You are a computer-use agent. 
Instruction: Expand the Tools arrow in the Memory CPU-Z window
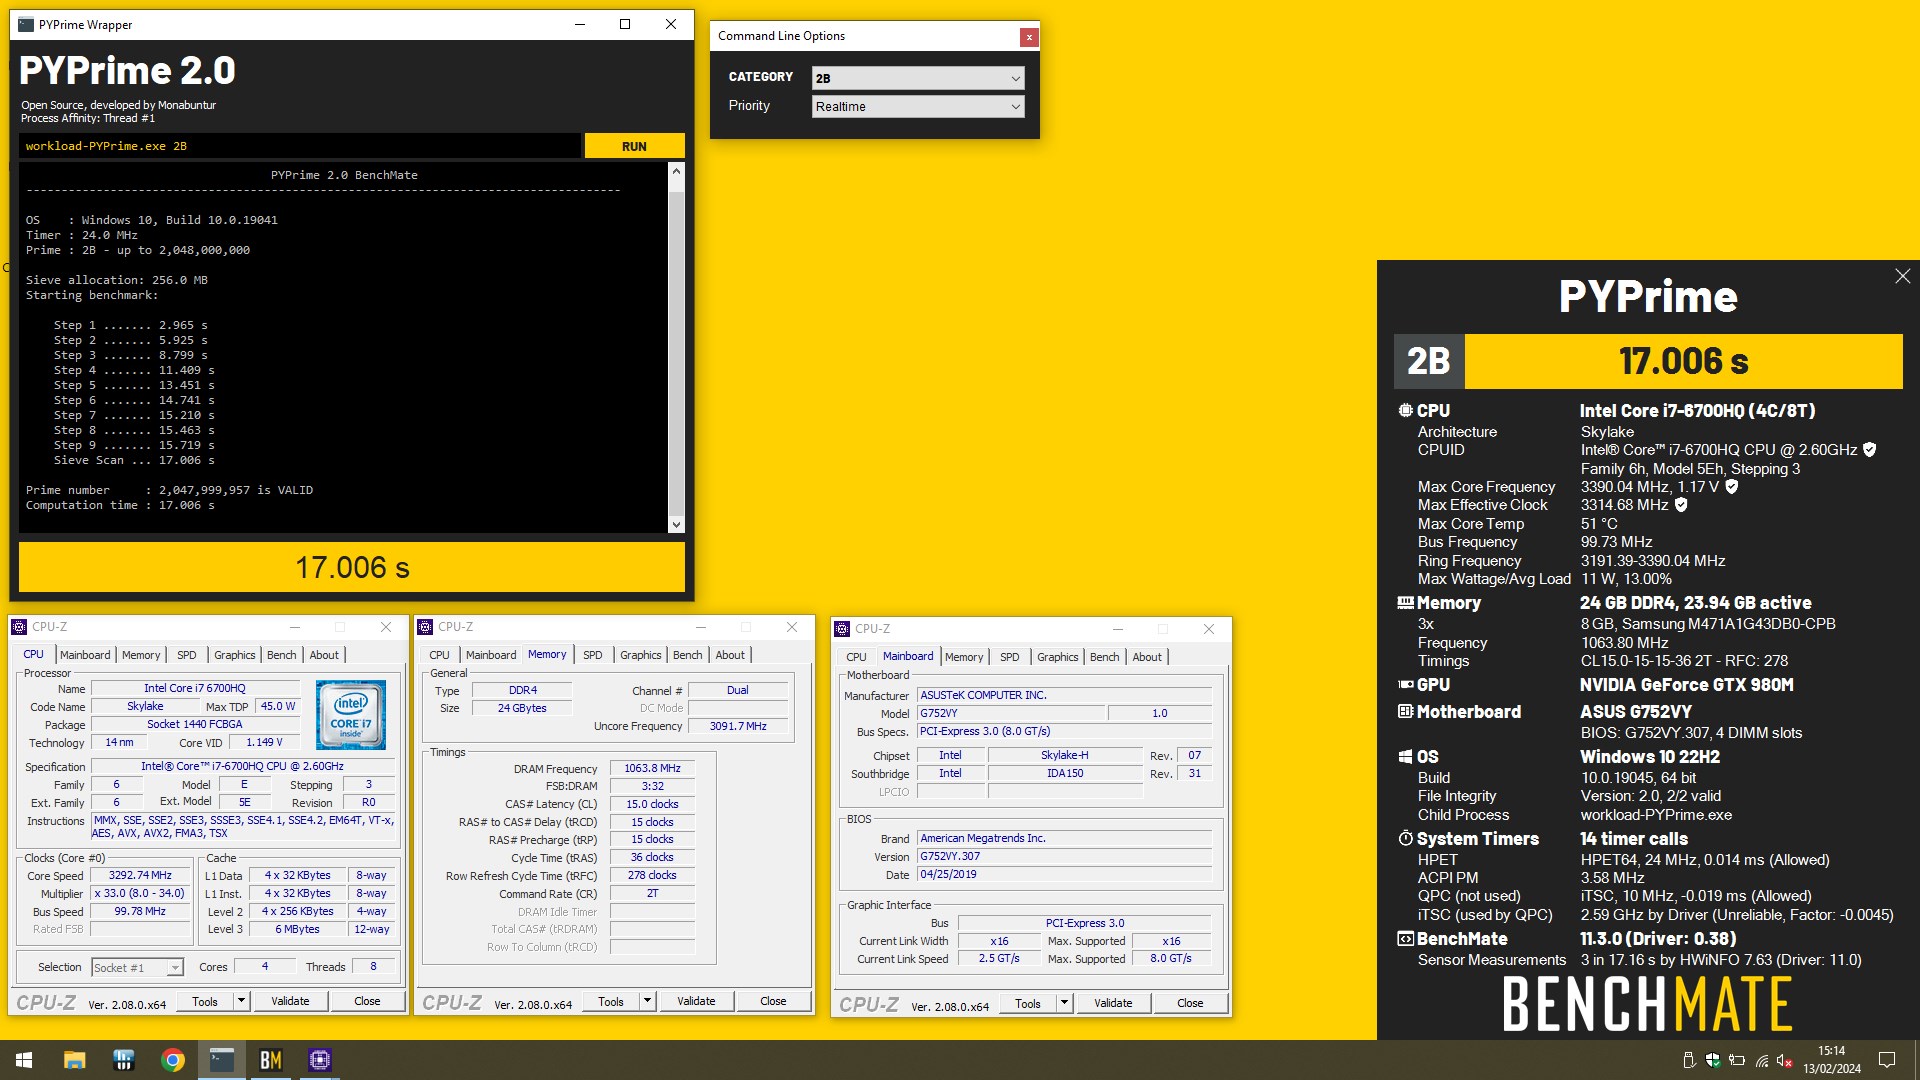pos(647,1001)
